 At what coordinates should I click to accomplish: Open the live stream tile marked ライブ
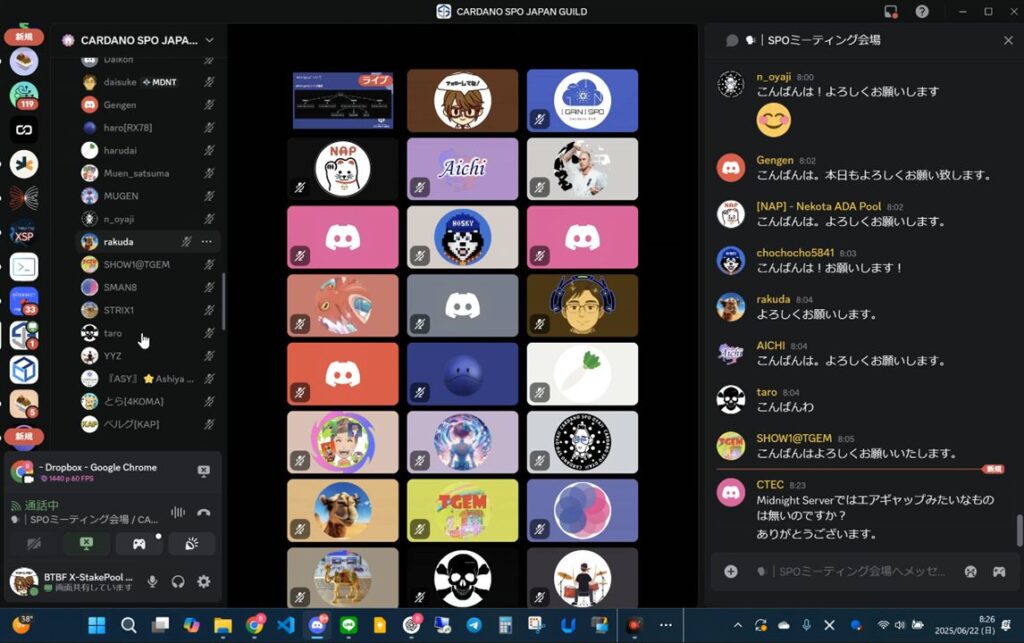343,101
